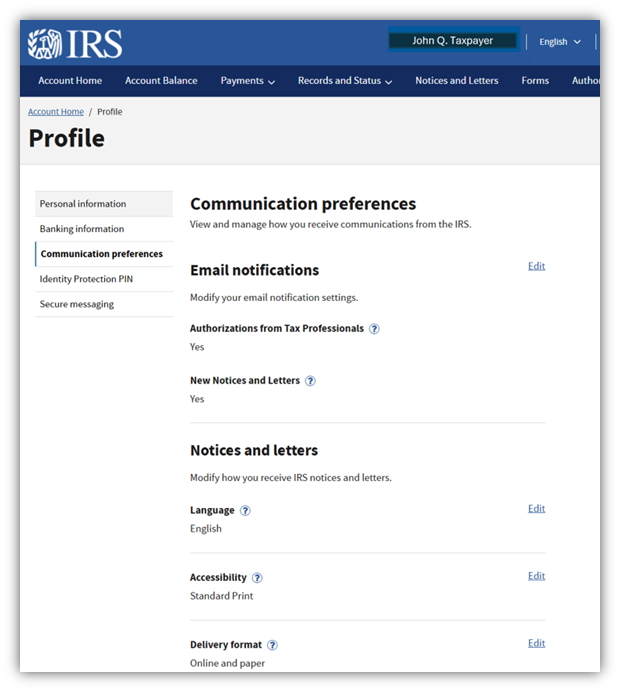Click 'View and manage how you receive' text

[331, 224]
